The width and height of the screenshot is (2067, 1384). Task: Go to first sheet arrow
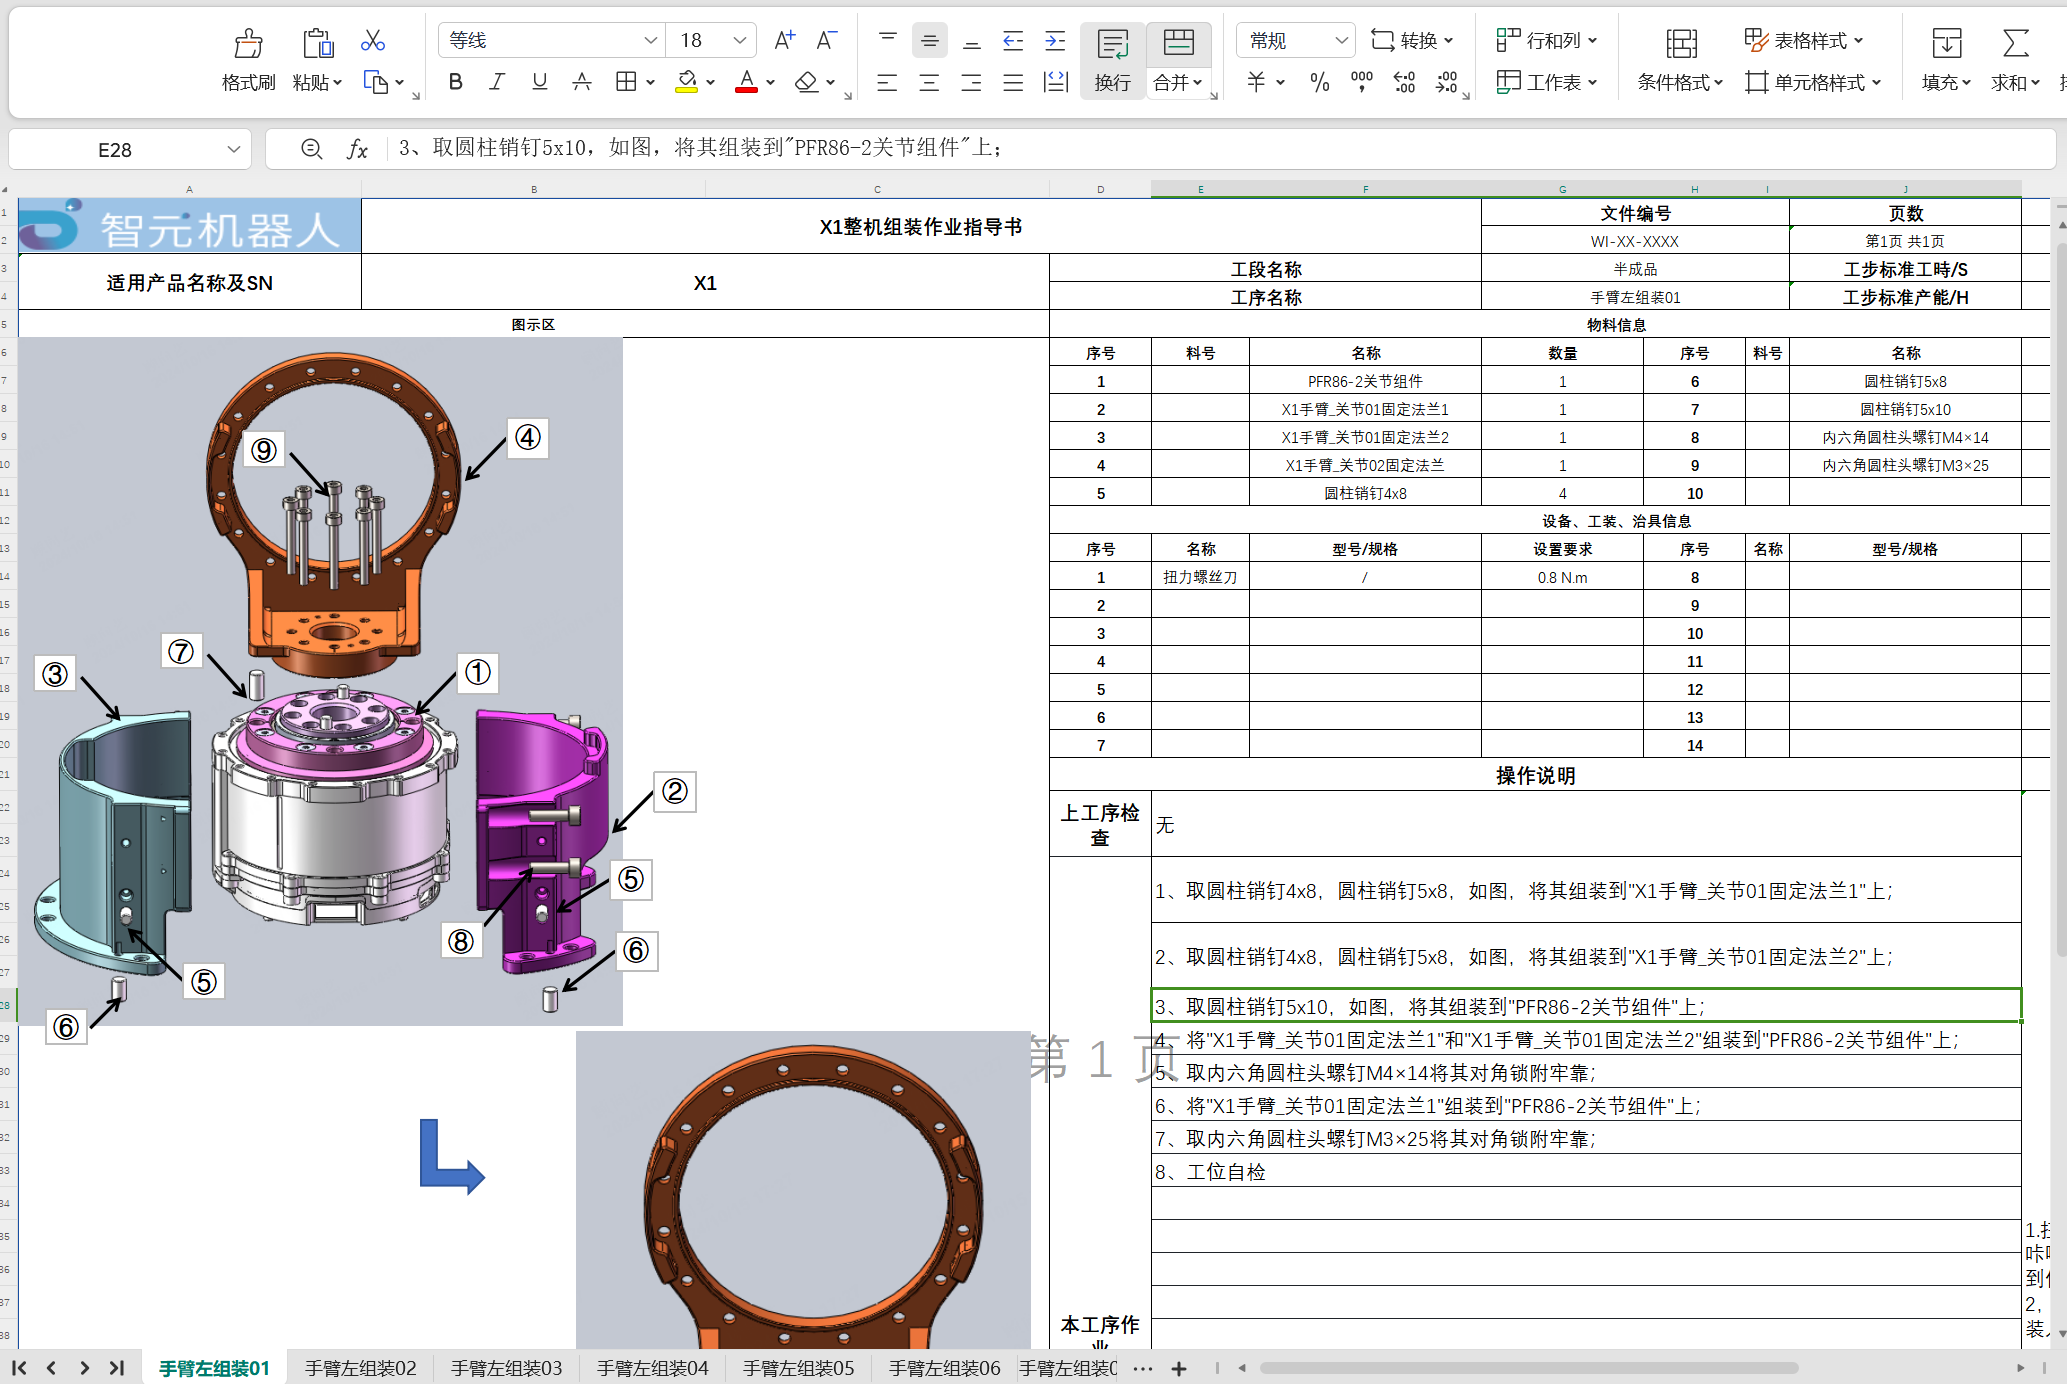pyautogui.click(x=19, y=1368)
